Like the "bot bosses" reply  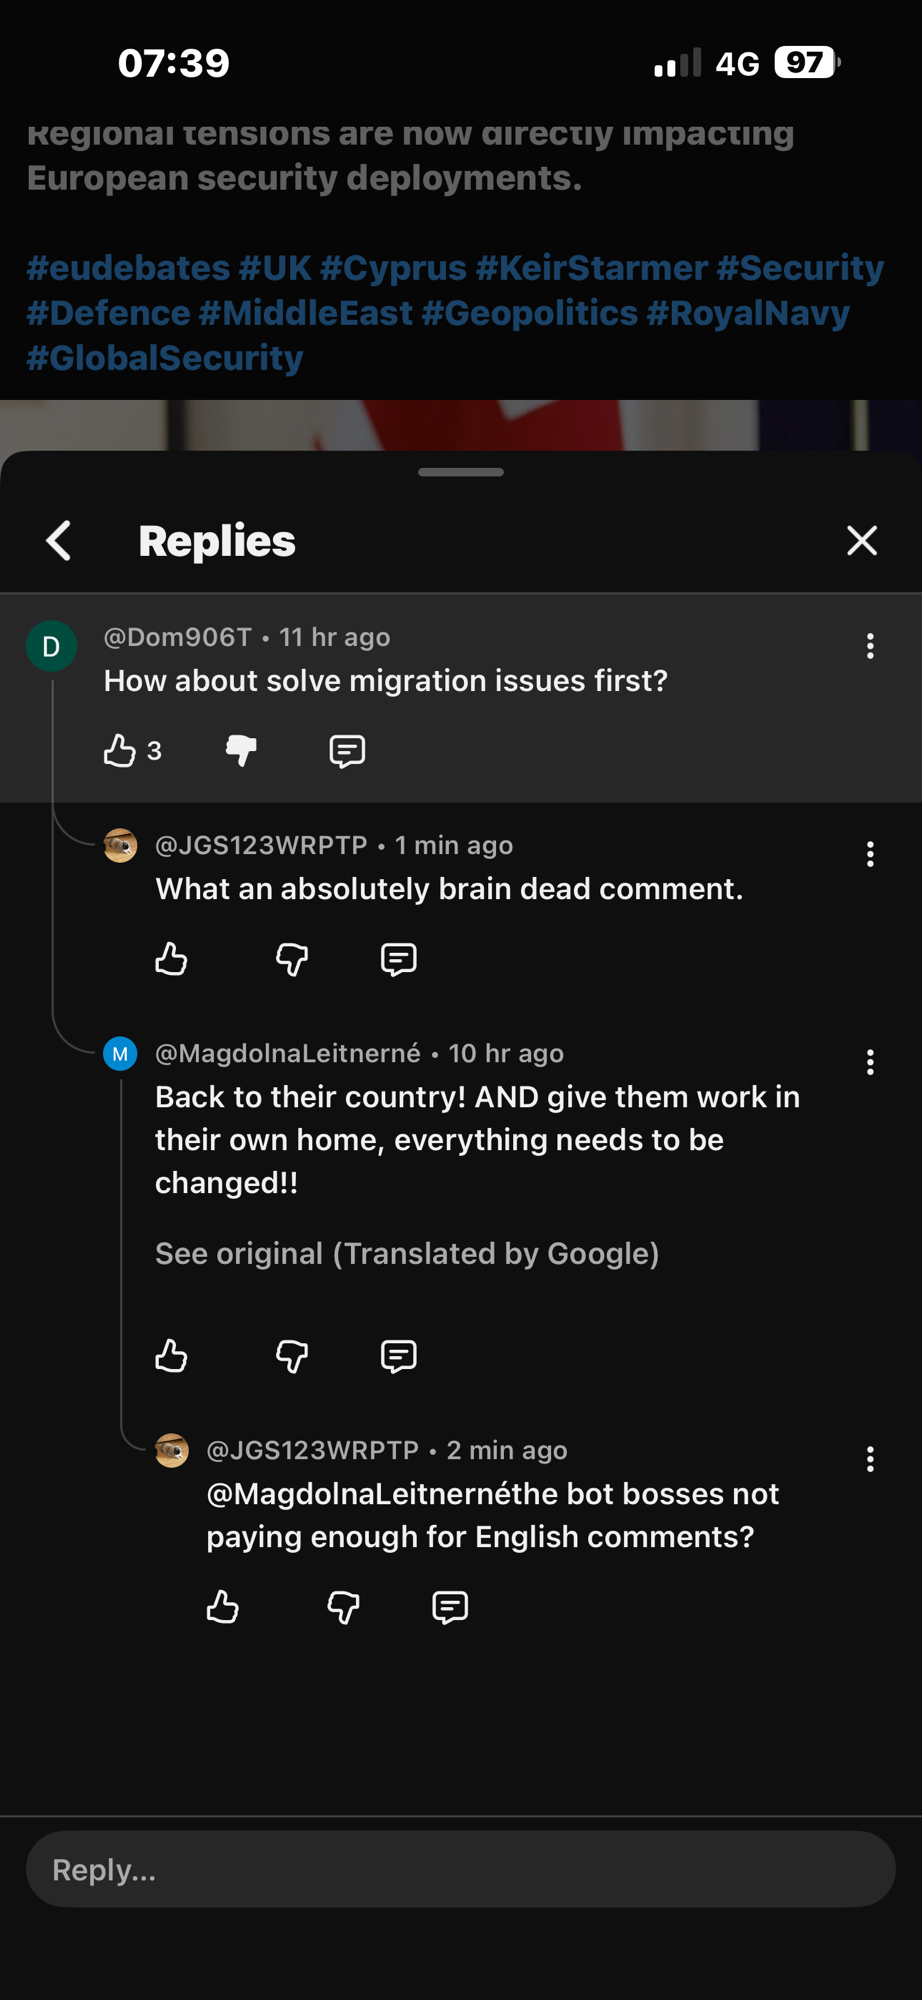pos(223,1607)
